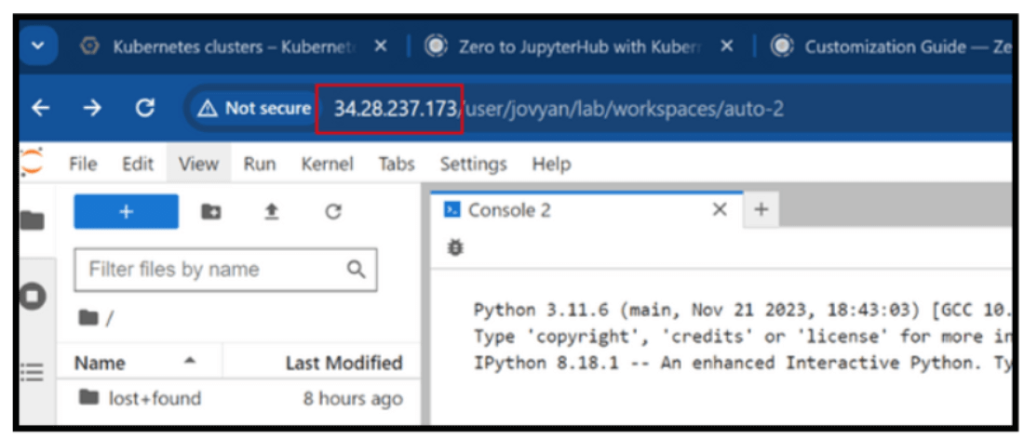The height and width of the screenshot is (438, 1024).
Task: Close the Kubernetes clusters browser tab
Action: (381, 47)
